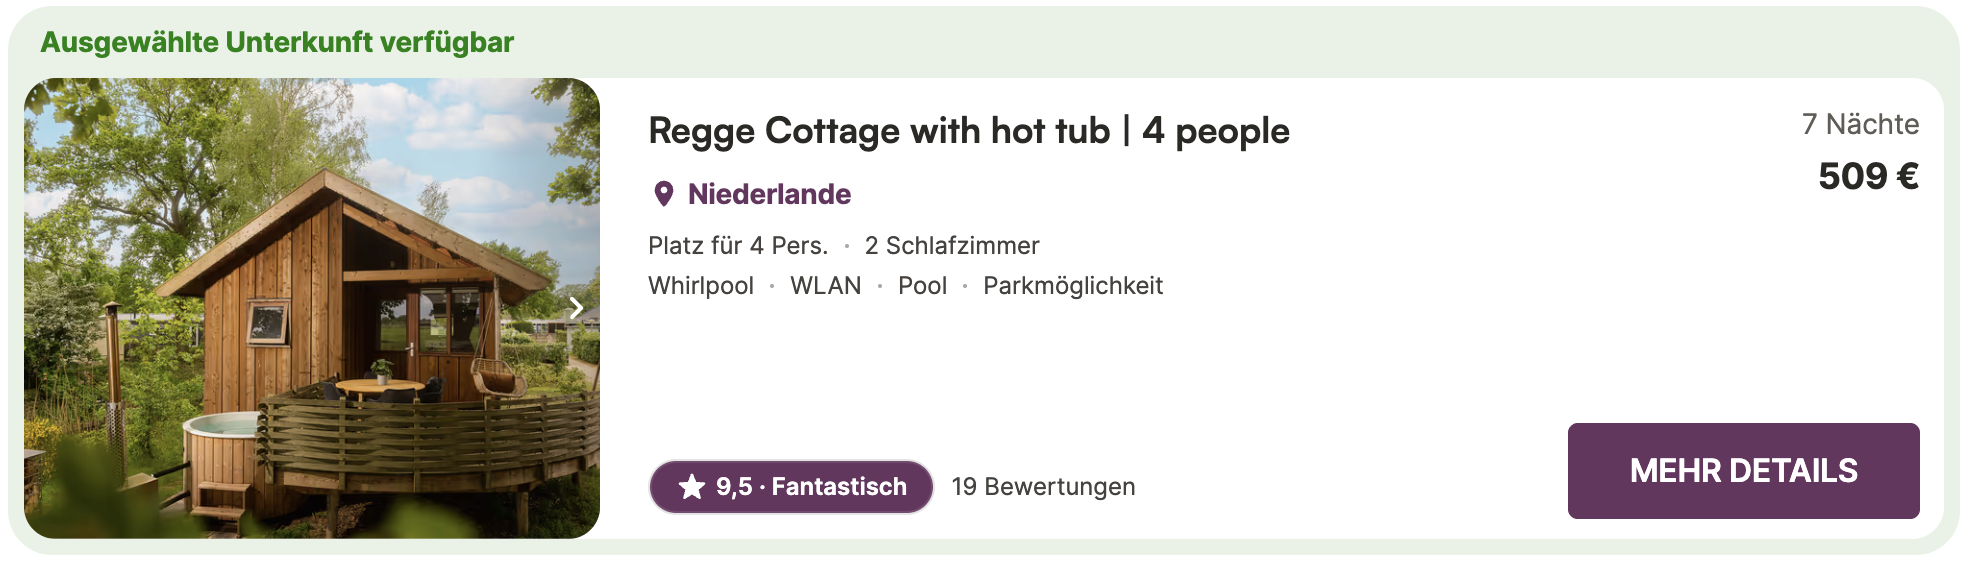Screen dimensions: 1968x564
Task: Click the Pool amenity label
Action: tap(922, 286)
